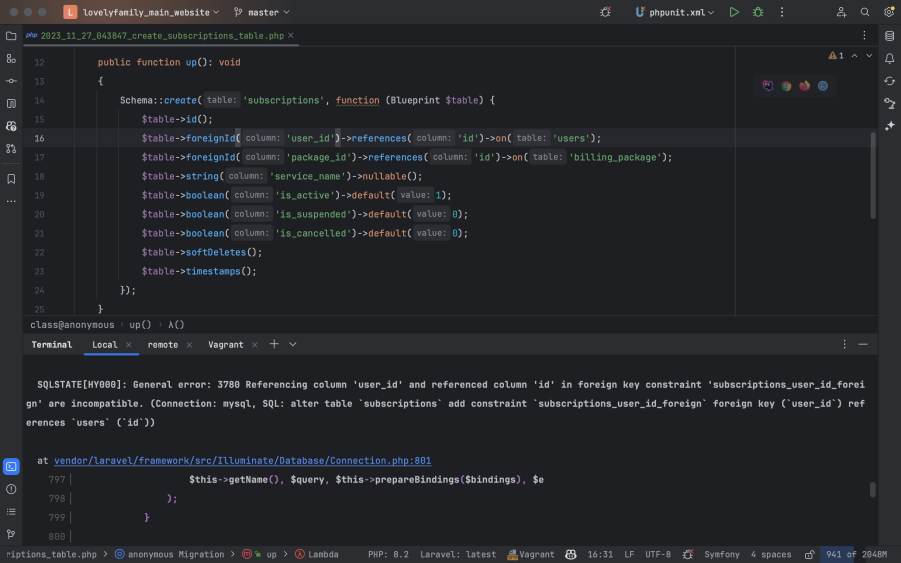Switch to the Vagrant terminal tab
The height and width of the screenshot is (563, 901).
click(225, 345)
